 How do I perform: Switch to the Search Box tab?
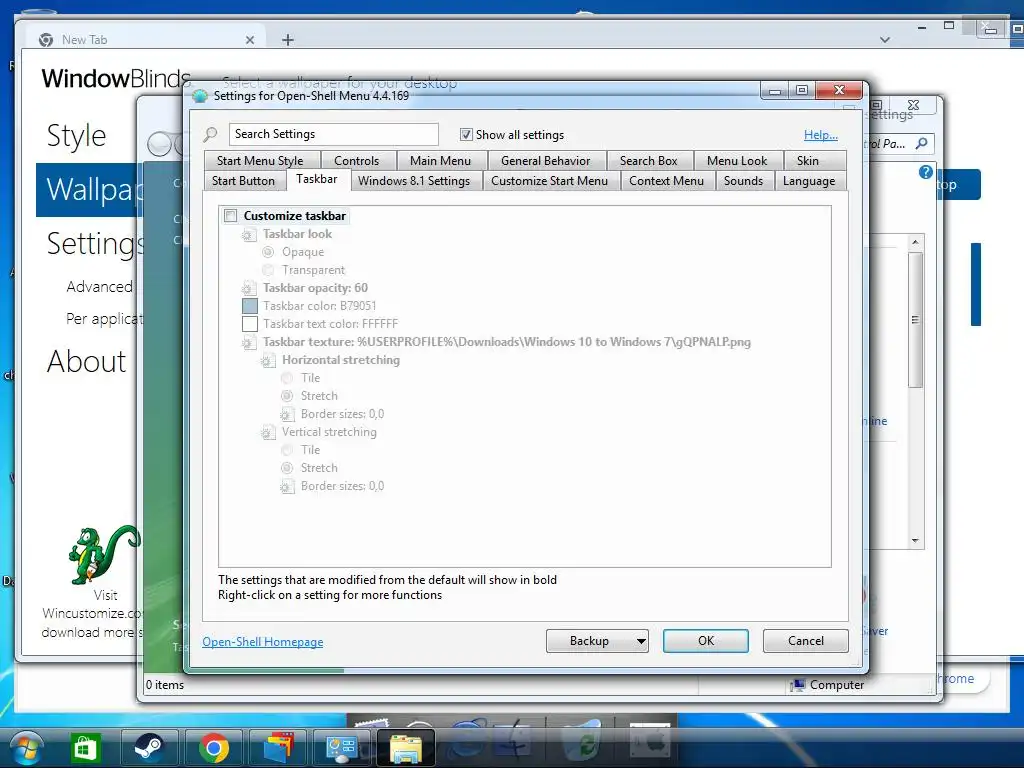[648, 161]
